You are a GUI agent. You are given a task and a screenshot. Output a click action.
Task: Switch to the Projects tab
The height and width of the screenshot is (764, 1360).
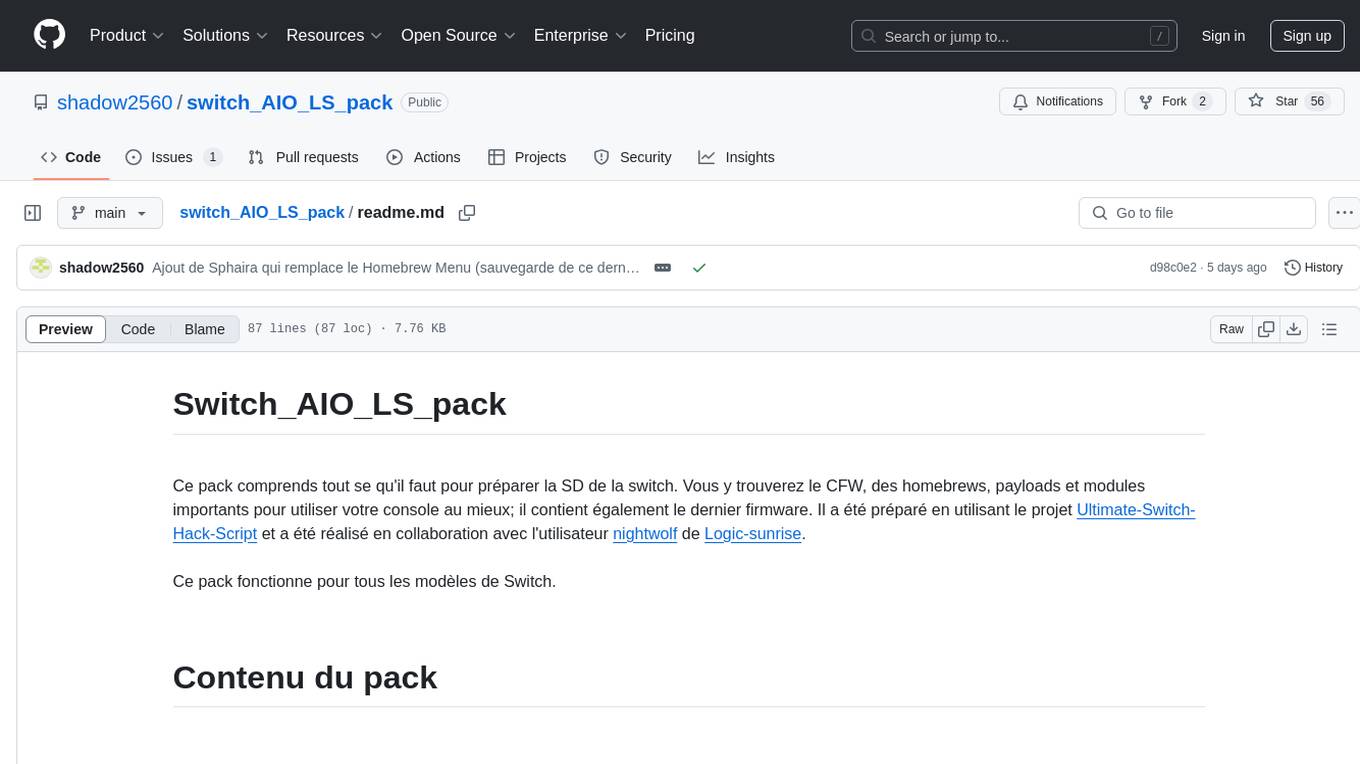click(x=527, y=157)
